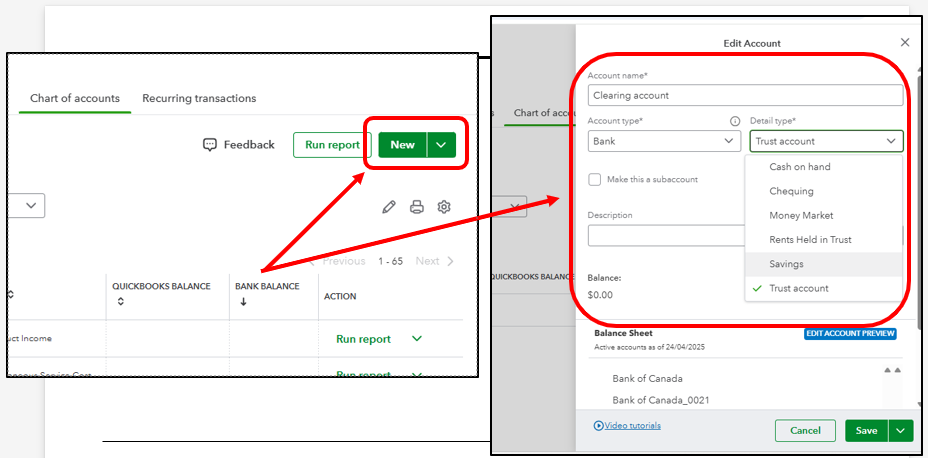The image size is (928, 458).
Task: Click the green New button
Action: coord(402,145)
